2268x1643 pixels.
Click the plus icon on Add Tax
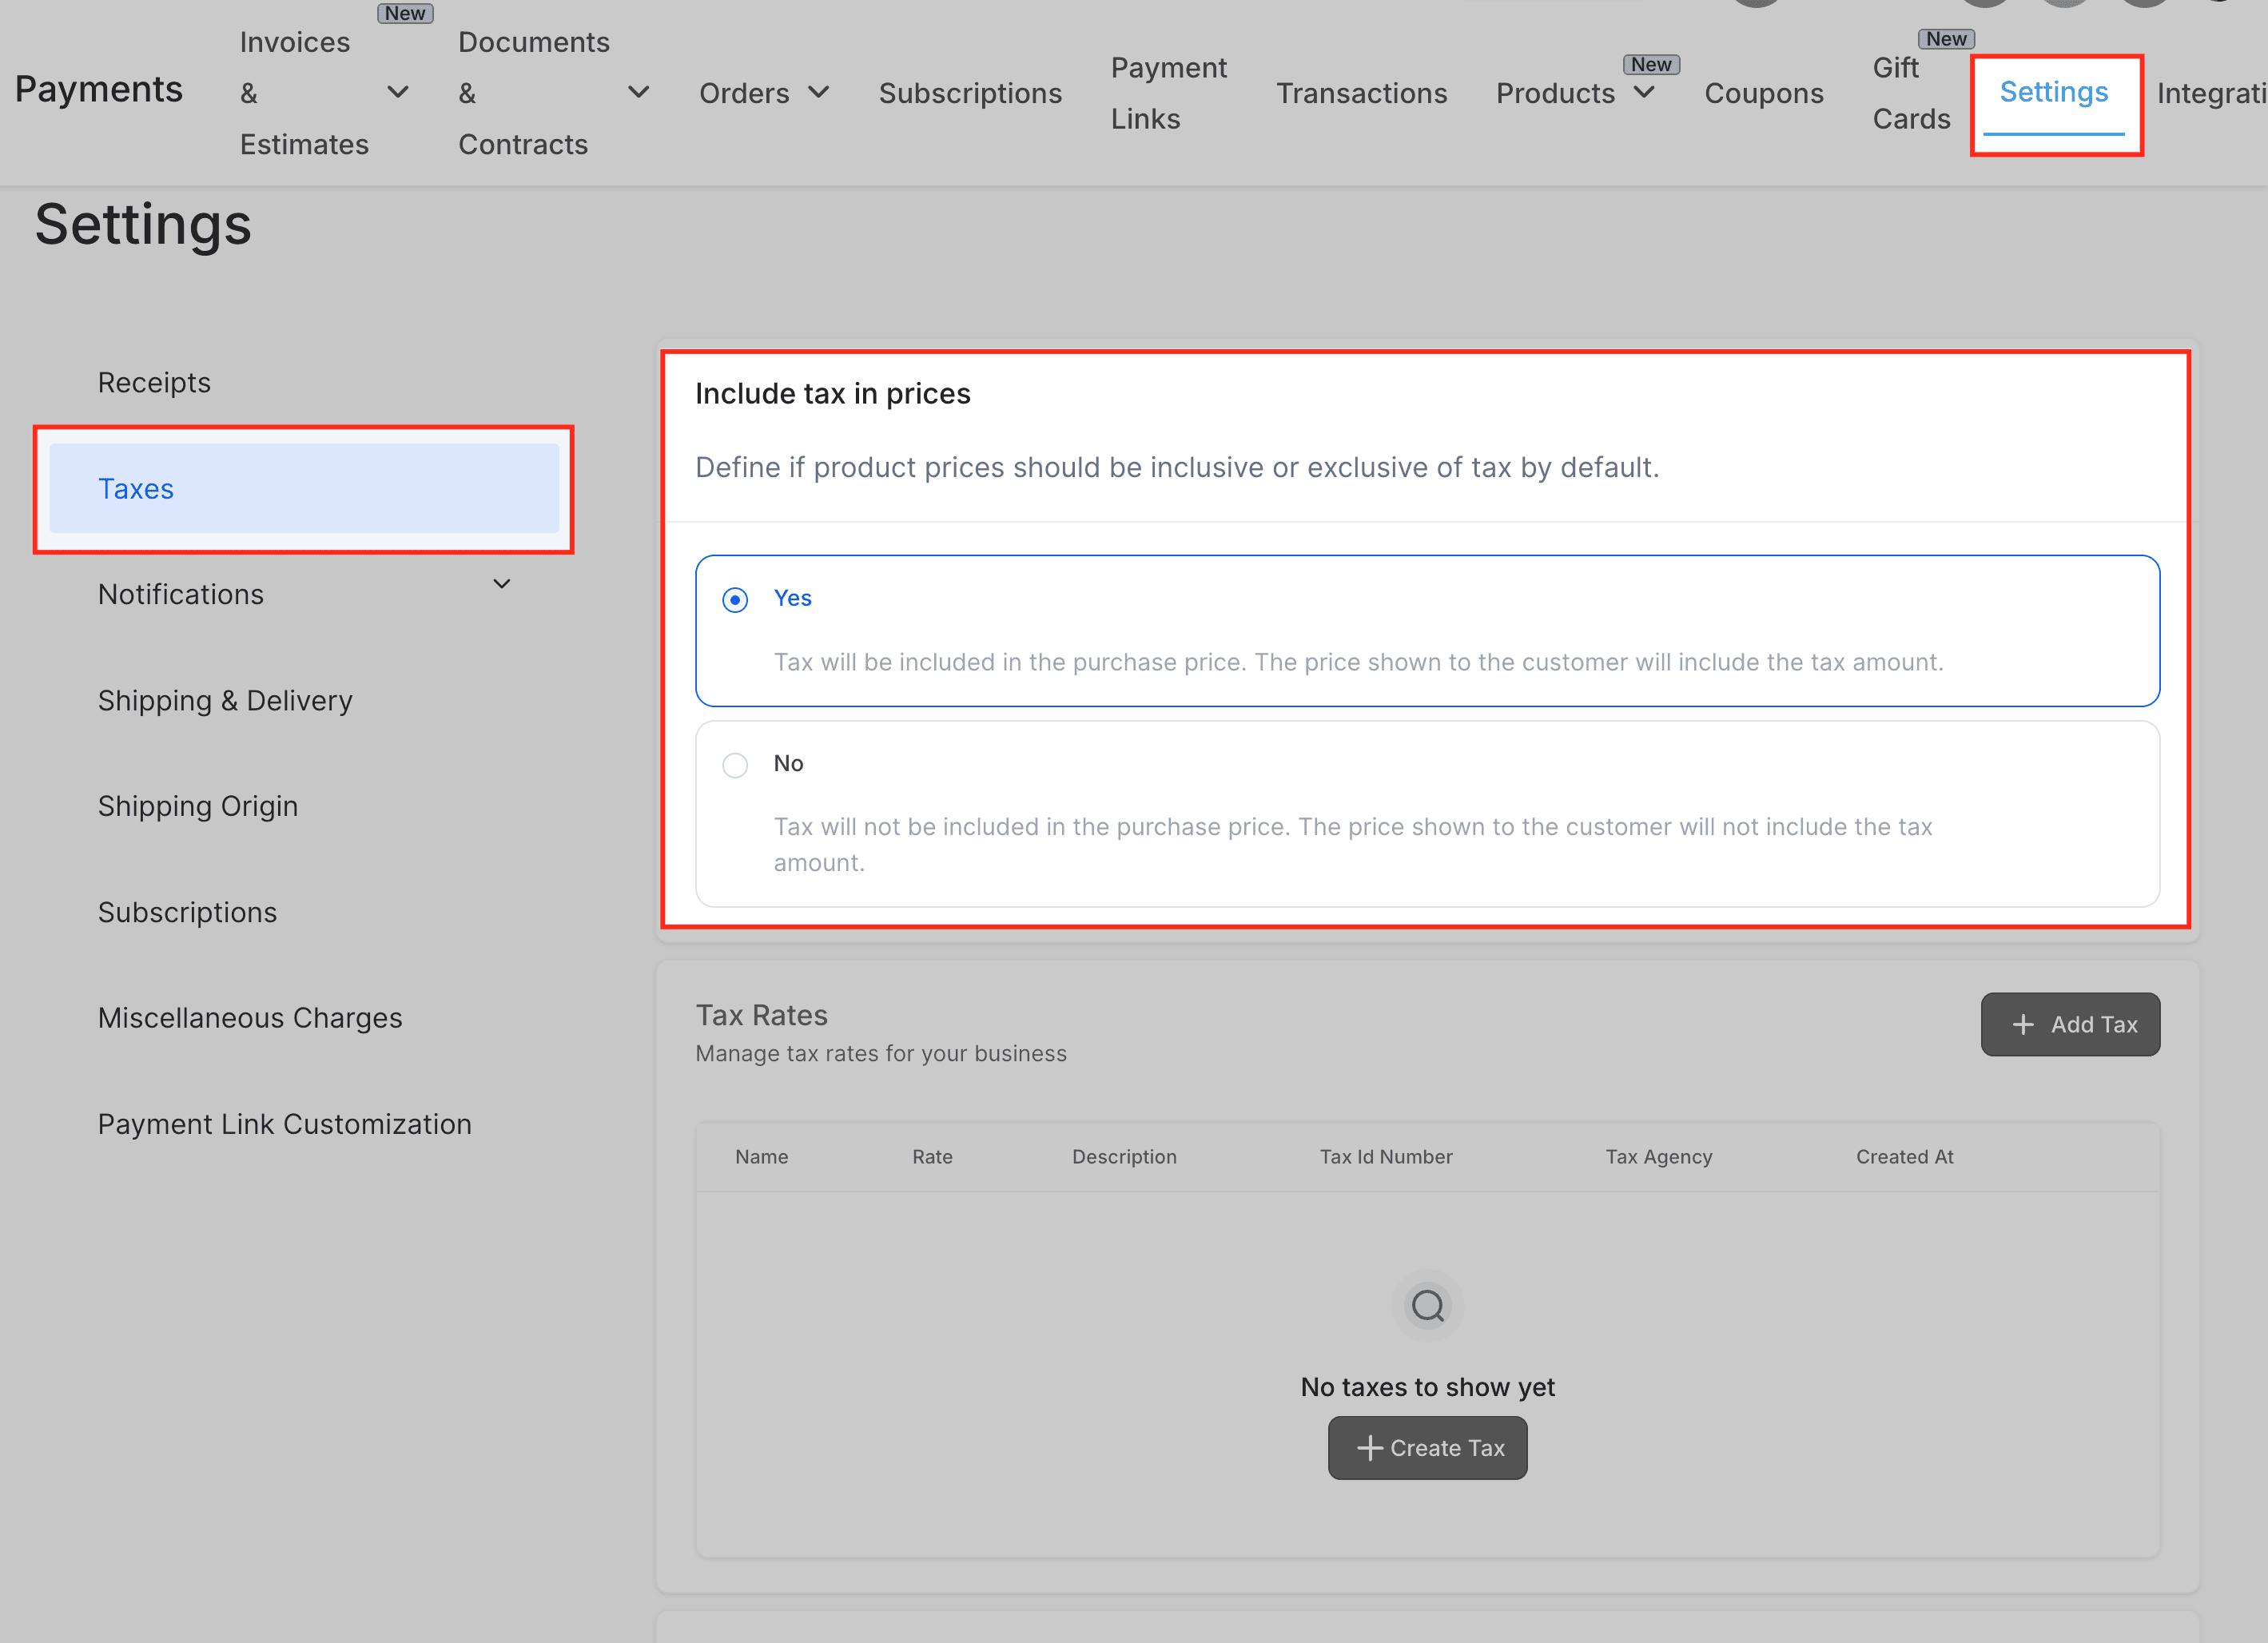[x=2023, y=1024]
